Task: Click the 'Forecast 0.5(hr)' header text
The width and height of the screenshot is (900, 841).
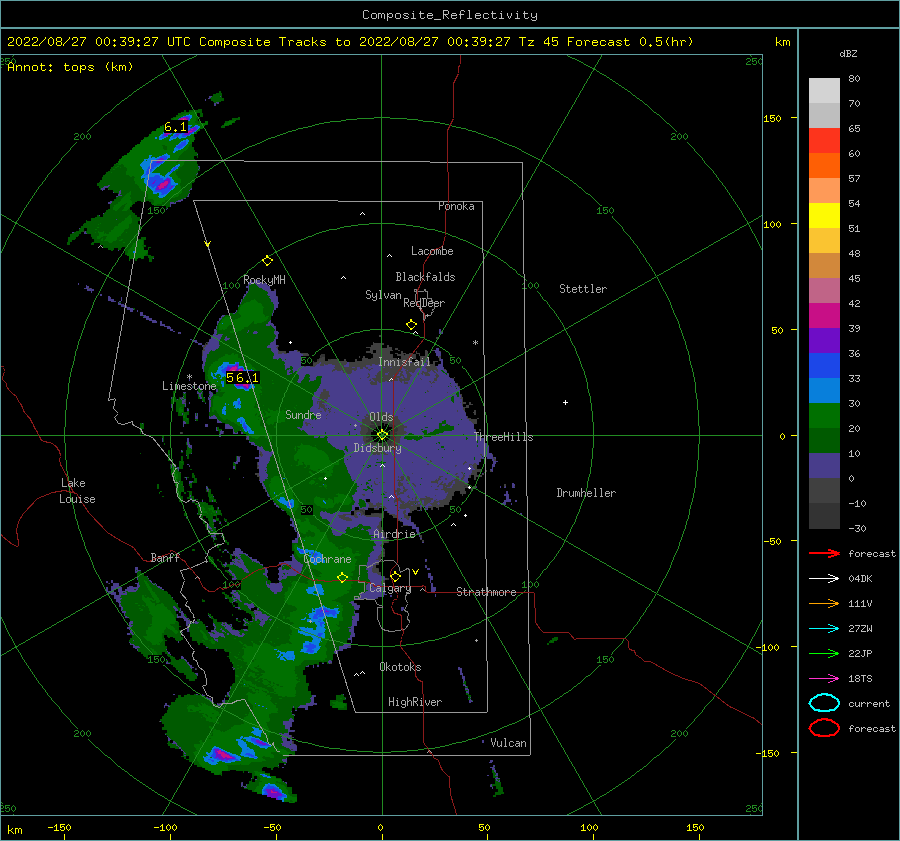Action: tap(630, 42)
